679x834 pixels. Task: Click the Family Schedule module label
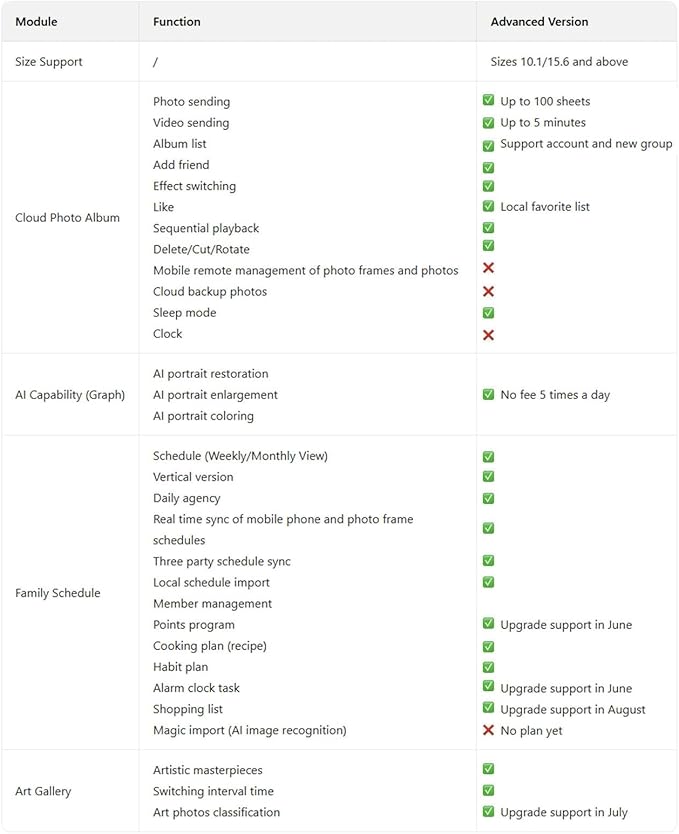coord(57,593)
